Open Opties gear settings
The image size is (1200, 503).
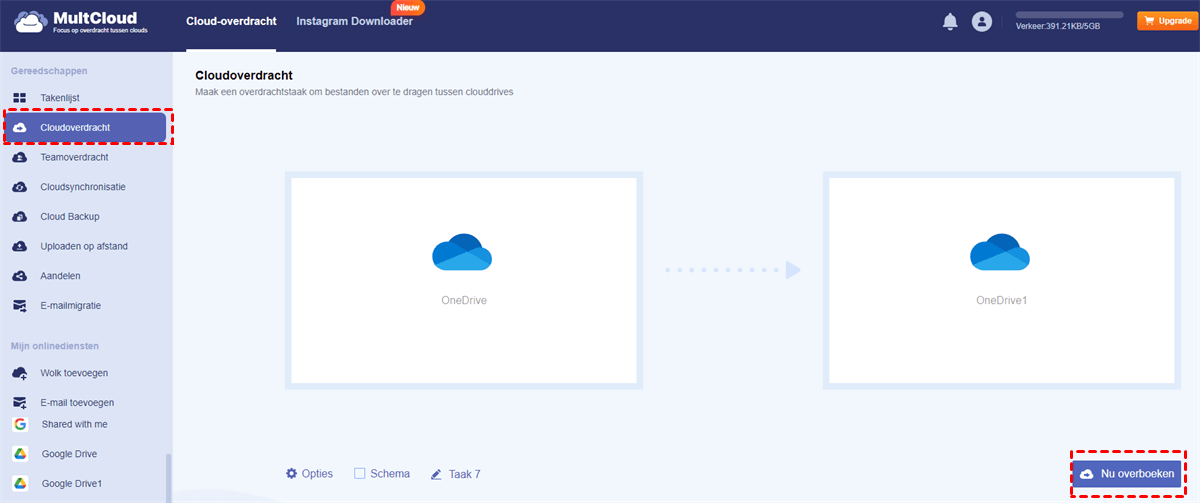click(x=309, y=474)
